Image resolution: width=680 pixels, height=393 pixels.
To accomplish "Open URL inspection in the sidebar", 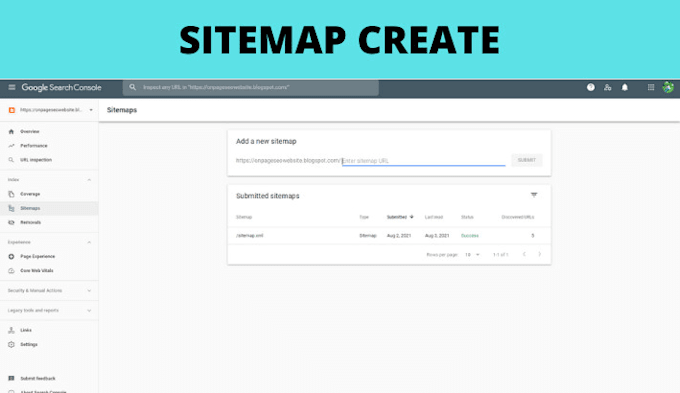I will pos(36,160).
